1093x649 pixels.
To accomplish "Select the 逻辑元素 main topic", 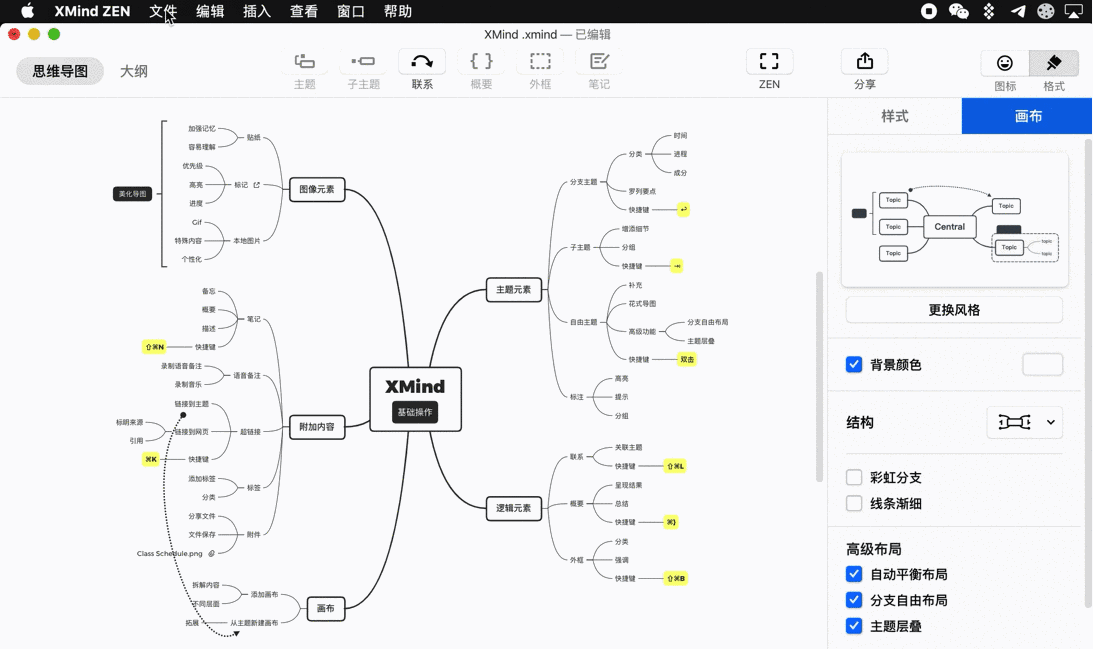I will [514, 508].
